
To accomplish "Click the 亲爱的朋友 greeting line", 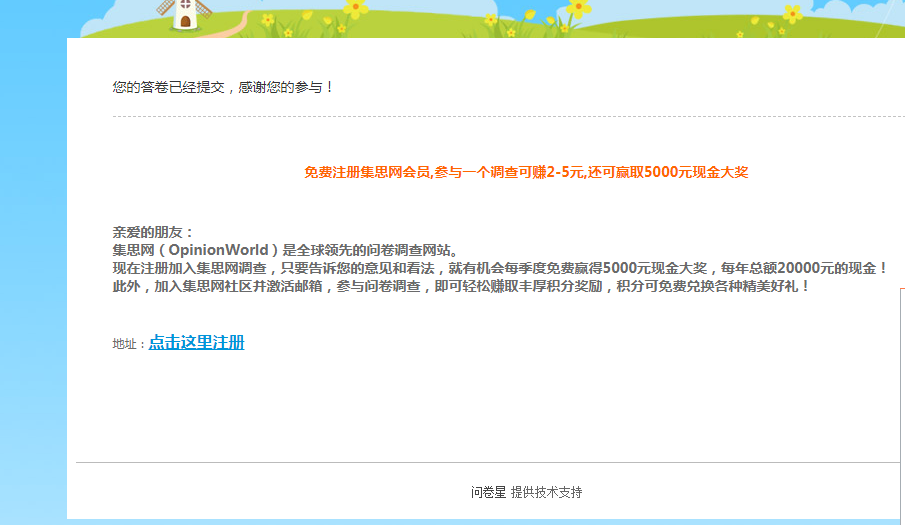I will (x=152, y=232).
